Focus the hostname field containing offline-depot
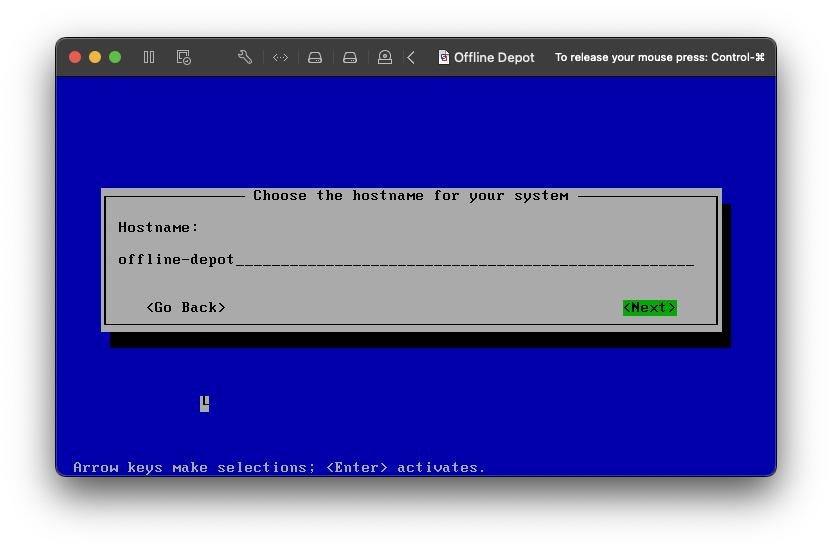 click(405, 260)
